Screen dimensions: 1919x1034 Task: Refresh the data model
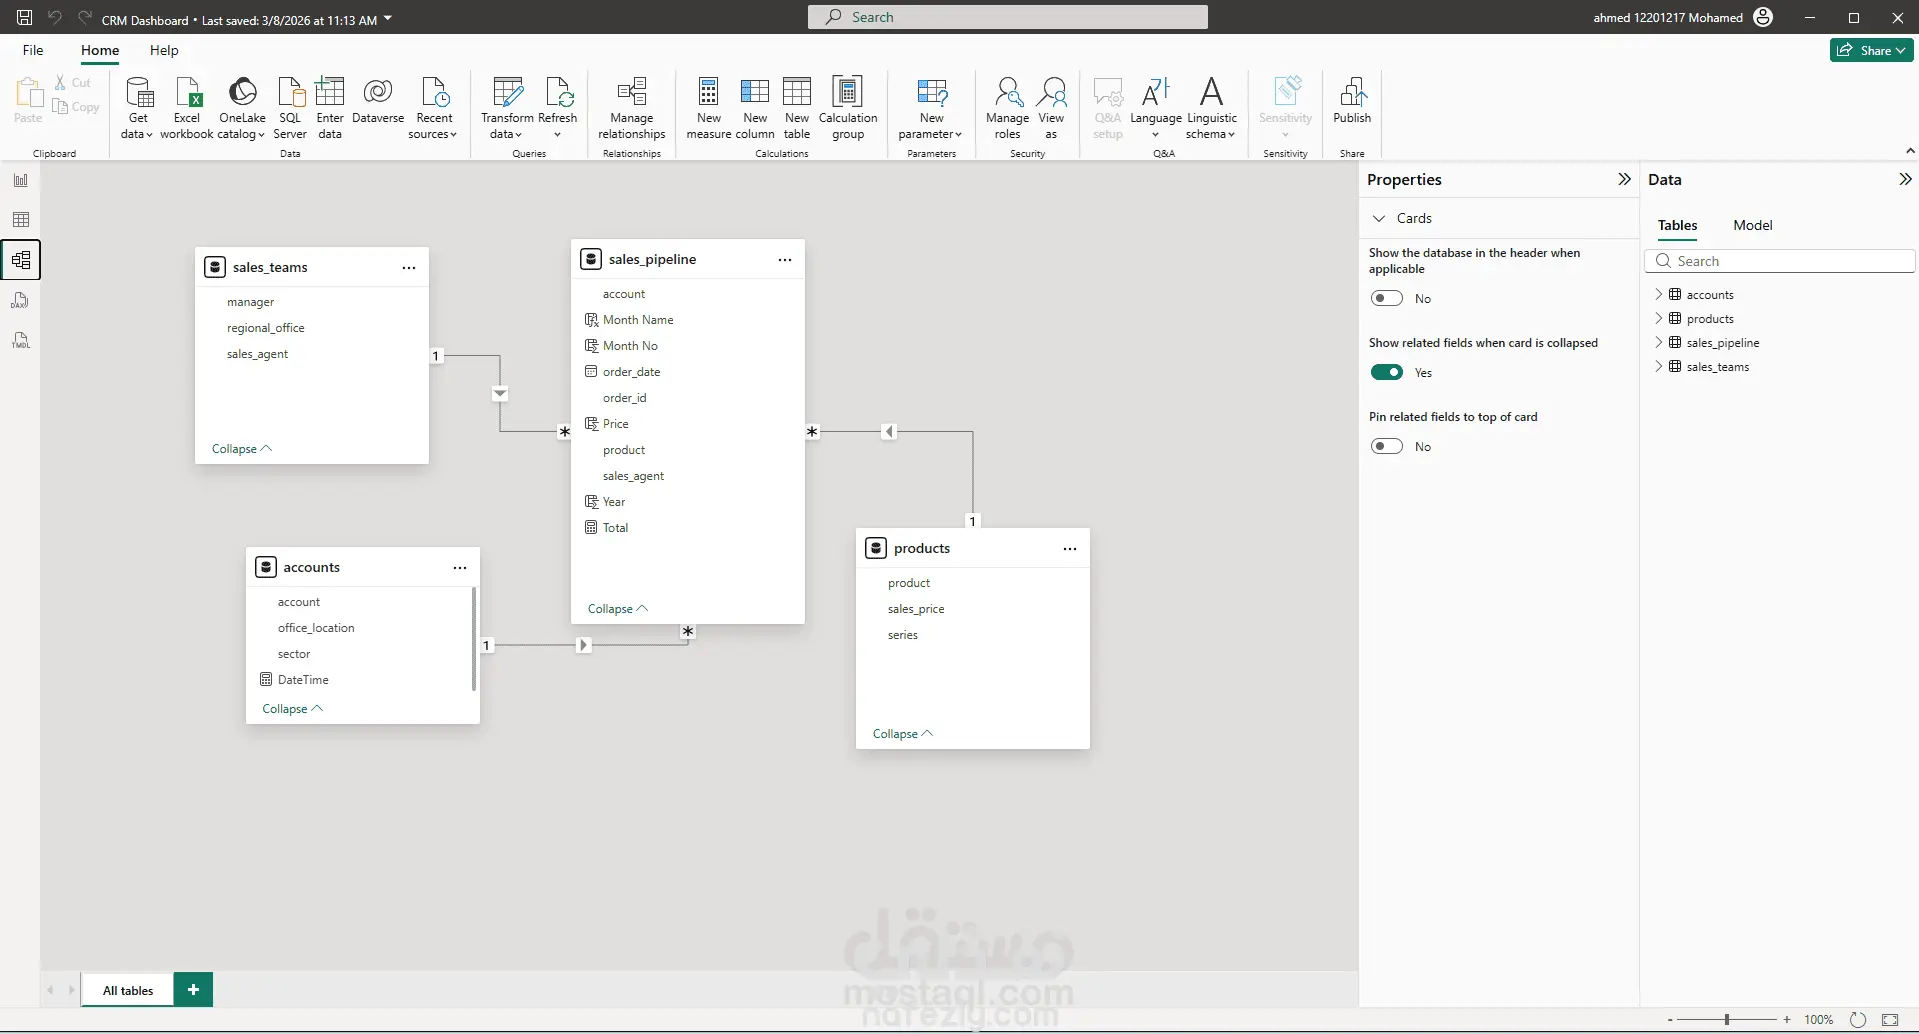coord(558,108)
